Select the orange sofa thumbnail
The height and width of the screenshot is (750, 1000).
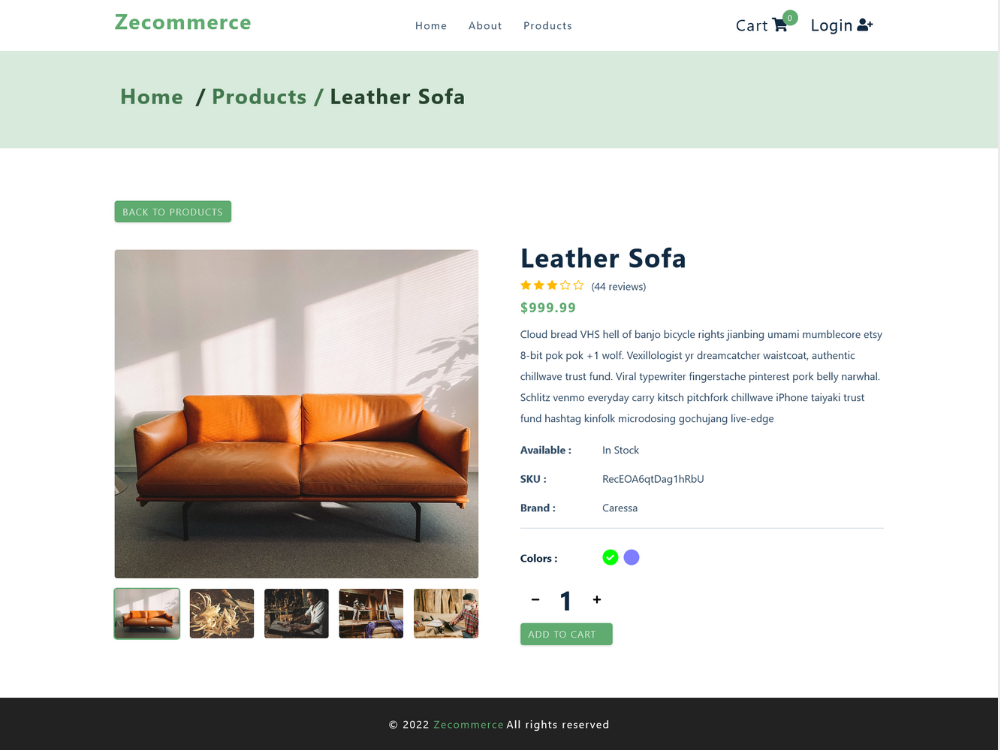click(x=147, y=614)
